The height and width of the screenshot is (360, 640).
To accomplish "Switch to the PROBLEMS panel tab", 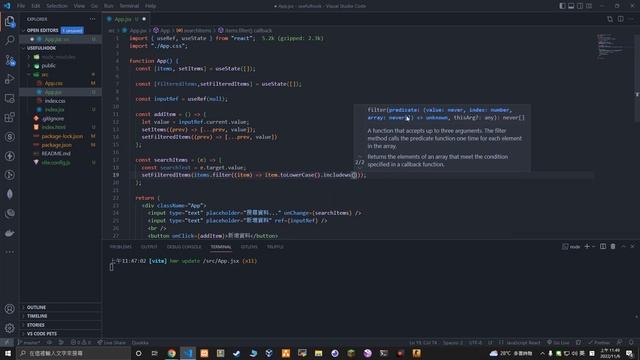I will (x=121, y=247).
